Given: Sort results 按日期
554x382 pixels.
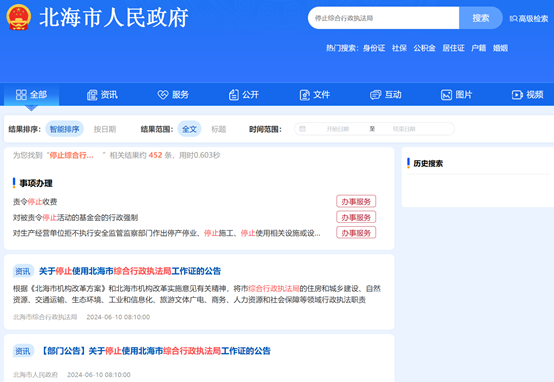Looking at the screenshot, I should [105, 129].
